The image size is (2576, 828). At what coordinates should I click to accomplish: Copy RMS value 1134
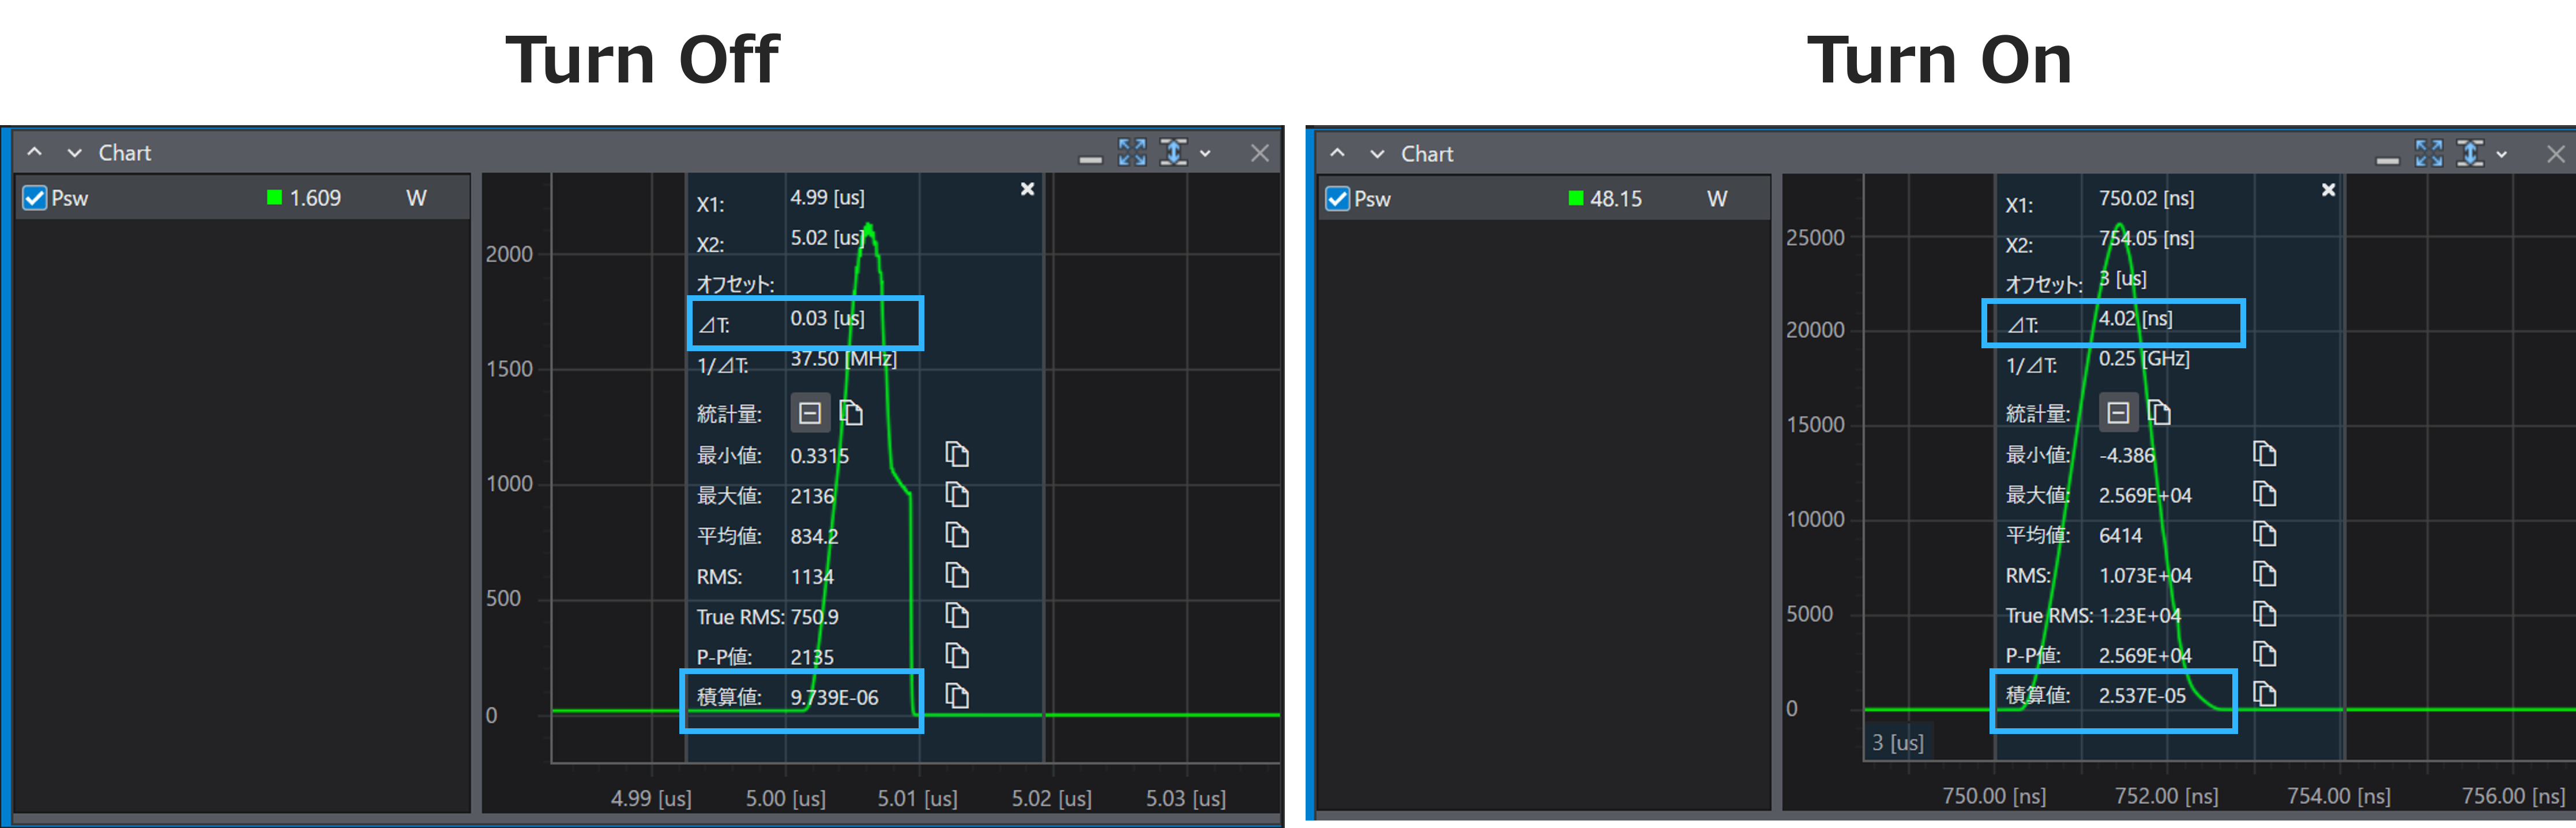click(x=957, y=576)
